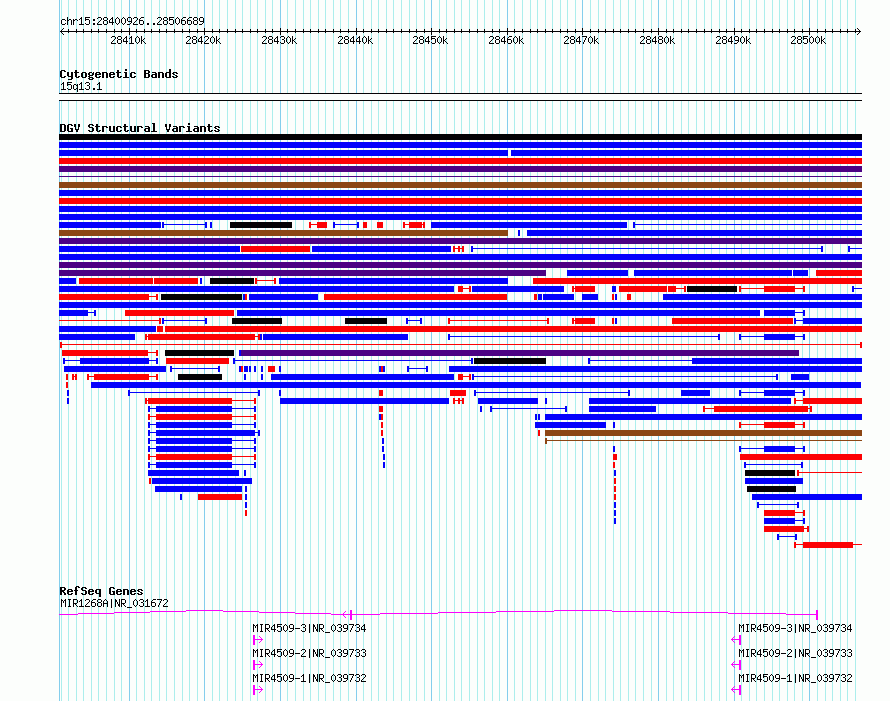
Task: Click the 28490k ruler label
Action: pyautogui.click(x=733, y=40)
